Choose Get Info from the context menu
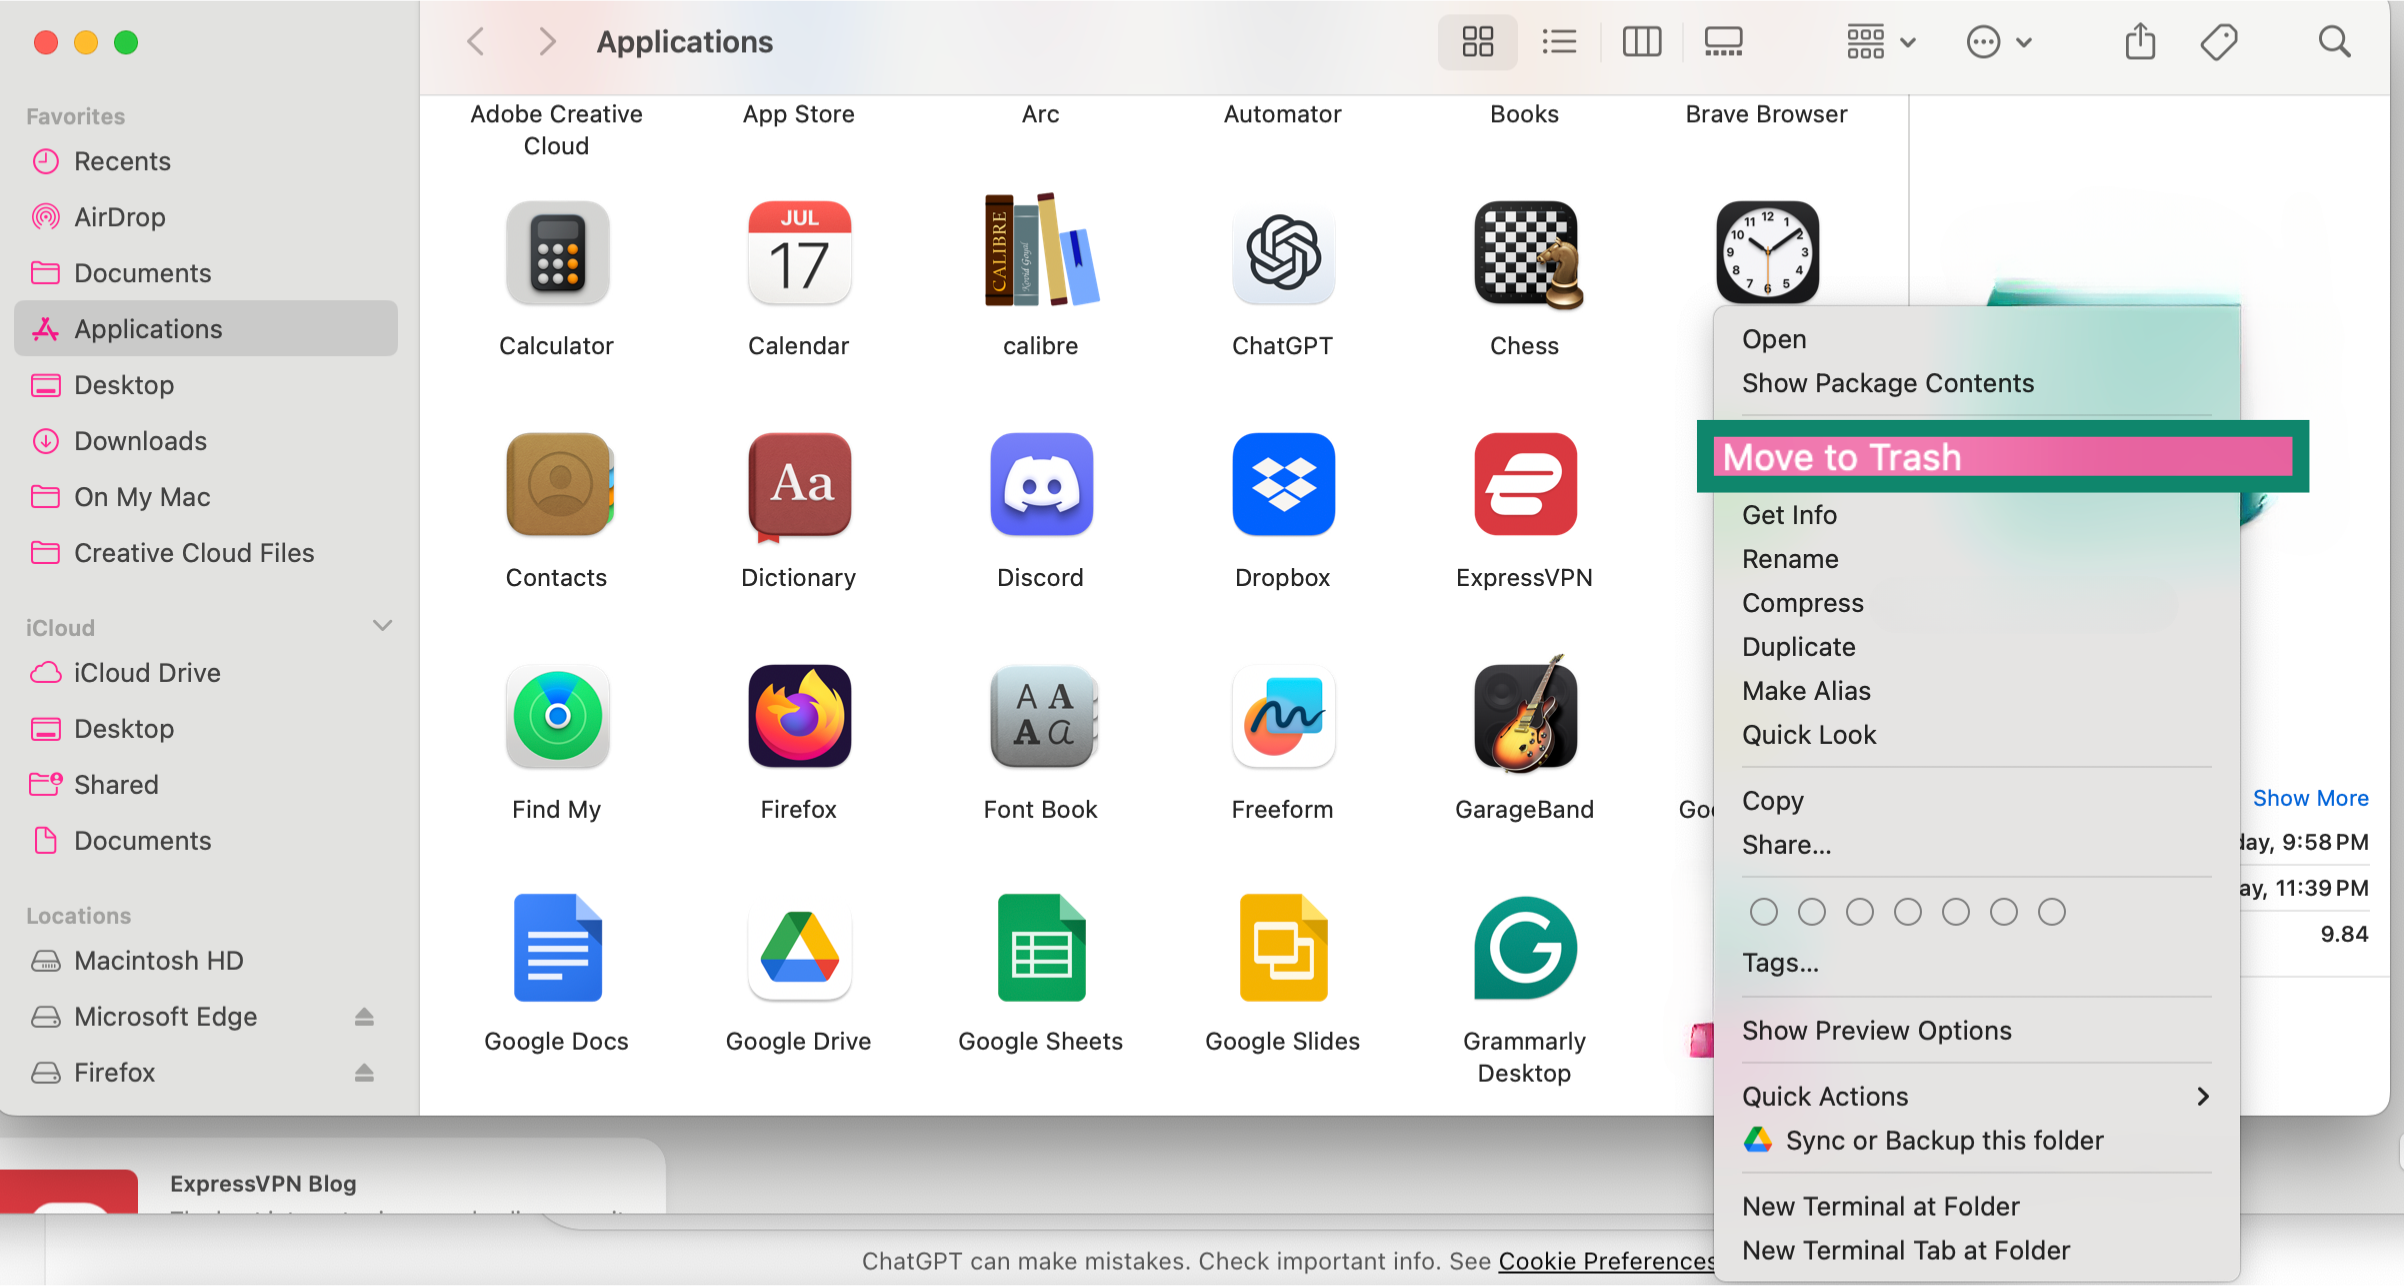 coord(1789,514)
